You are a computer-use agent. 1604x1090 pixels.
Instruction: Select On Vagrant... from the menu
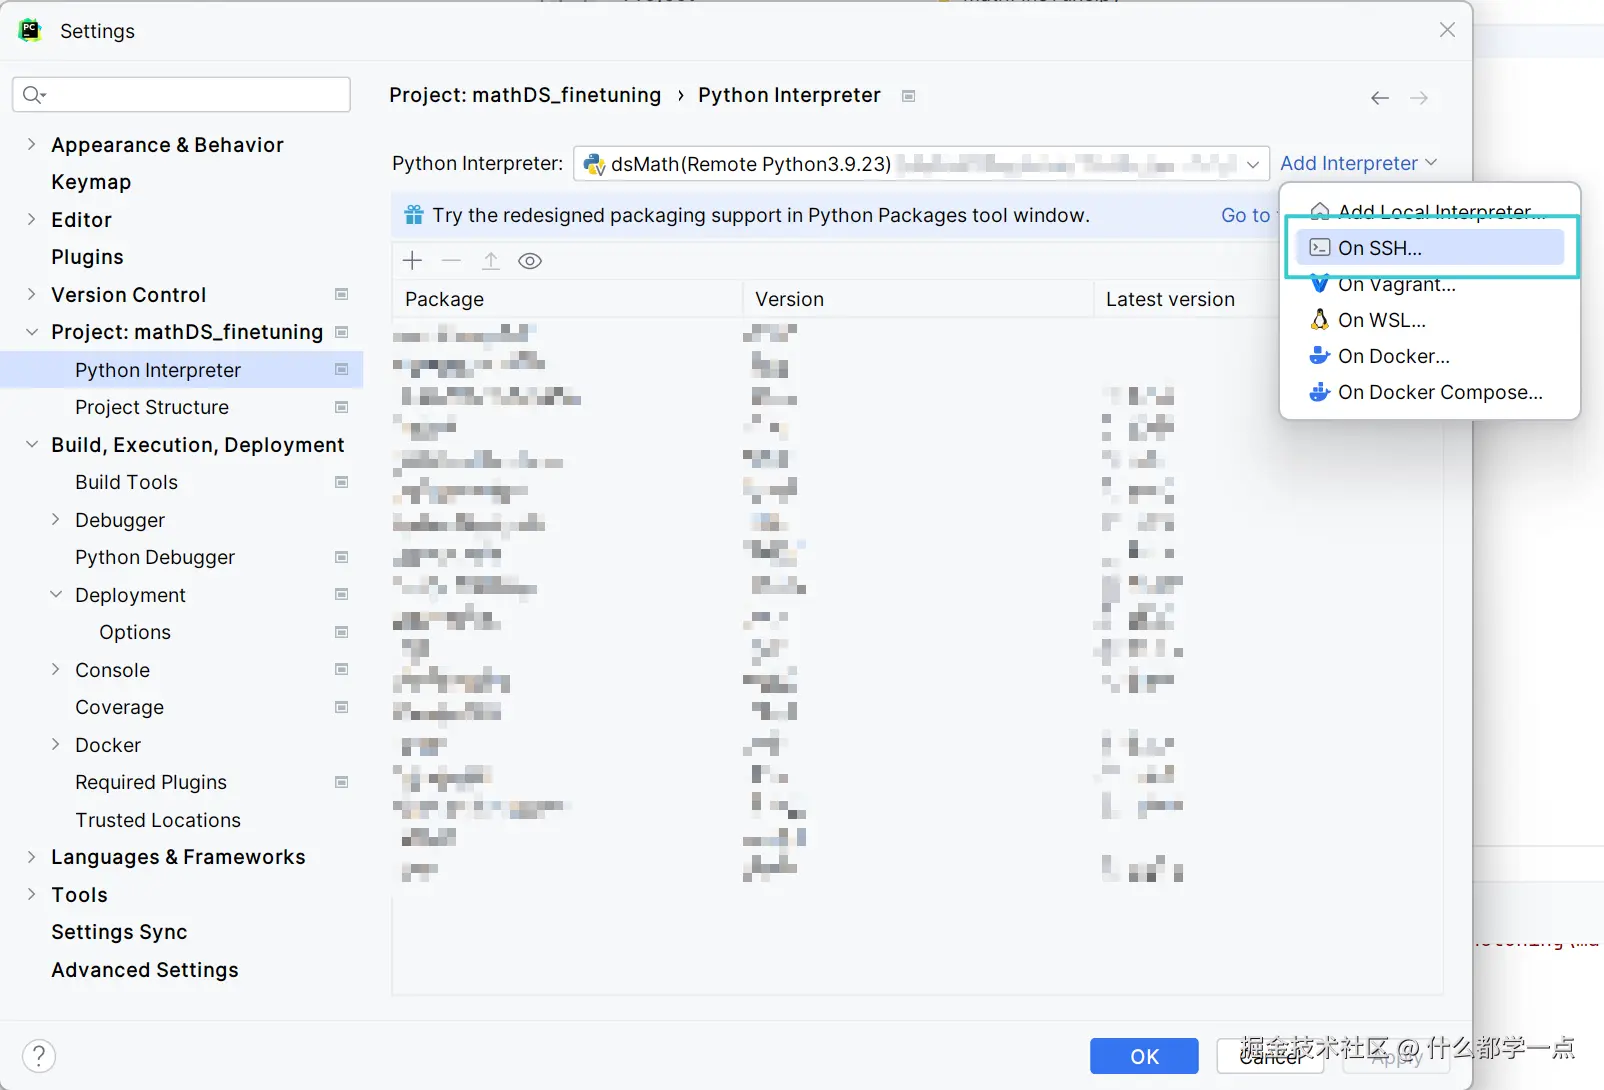1431,284
